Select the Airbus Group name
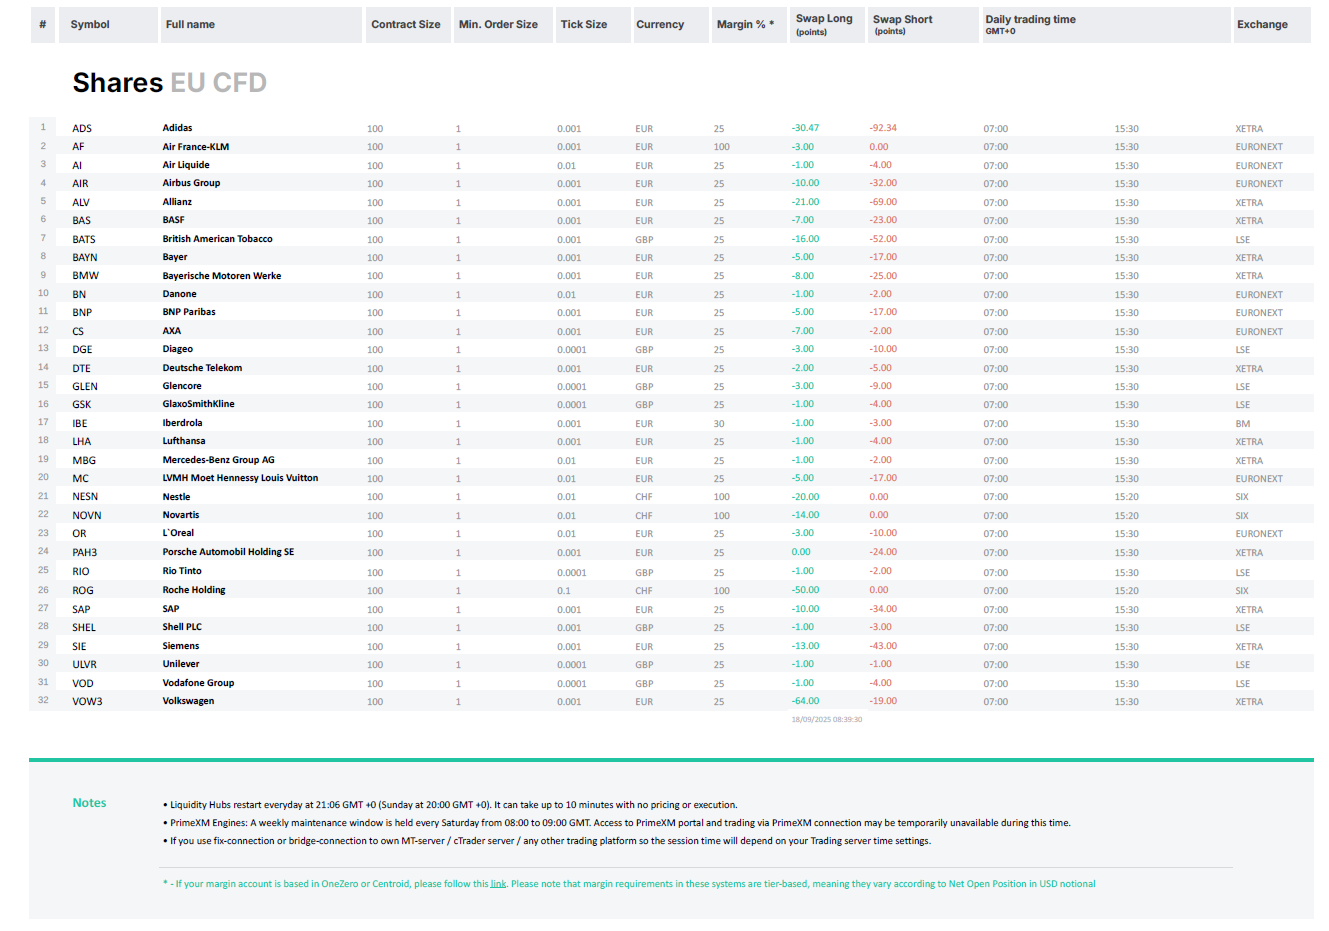1329x931 pixels. pyautogui.click(x=191, y=183)
